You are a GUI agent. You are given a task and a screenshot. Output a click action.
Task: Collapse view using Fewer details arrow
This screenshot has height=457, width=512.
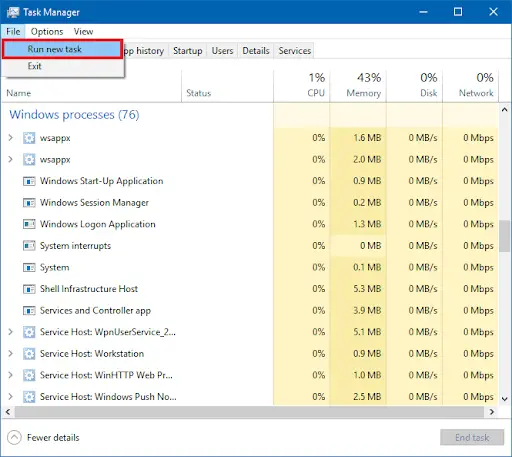tap(14, 438)
